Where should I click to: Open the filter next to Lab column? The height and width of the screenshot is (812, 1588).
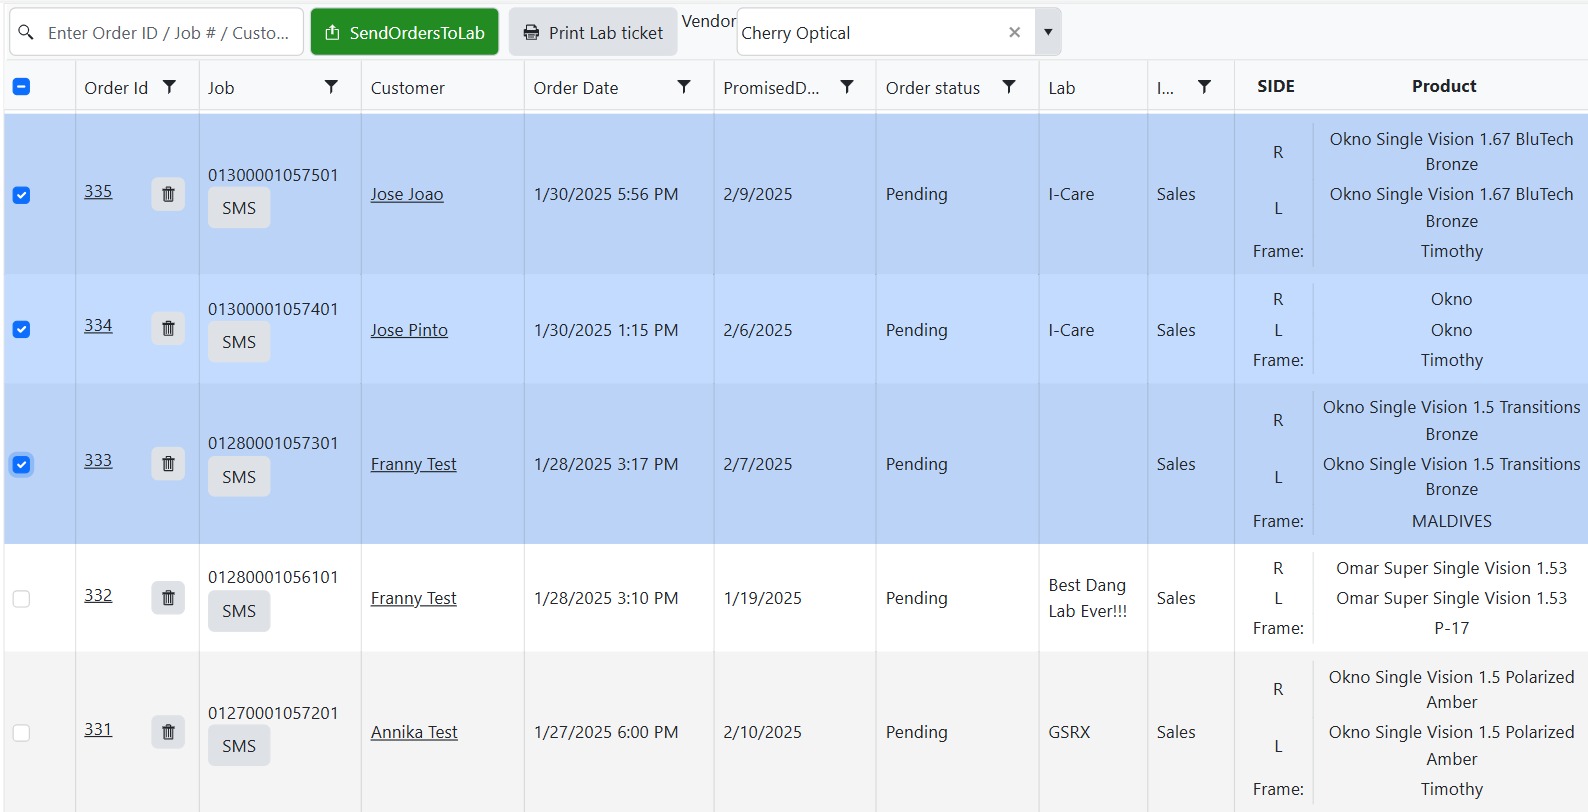click(x=1205, y=87)
